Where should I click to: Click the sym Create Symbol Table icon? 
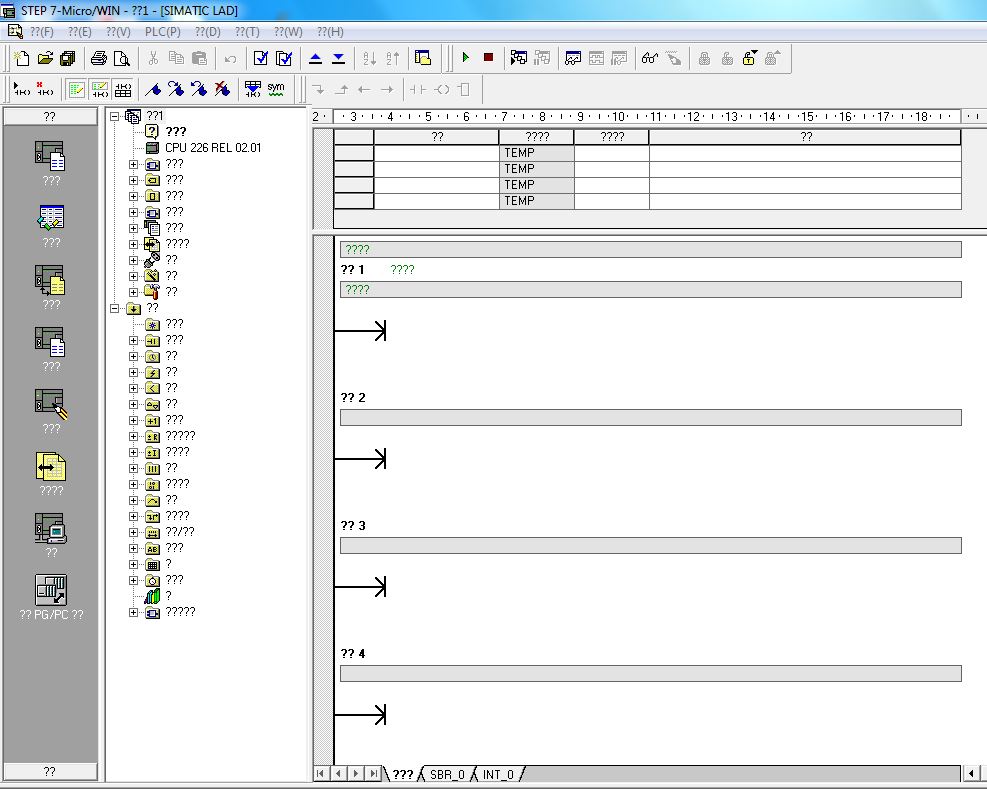(x=276, y=89)
